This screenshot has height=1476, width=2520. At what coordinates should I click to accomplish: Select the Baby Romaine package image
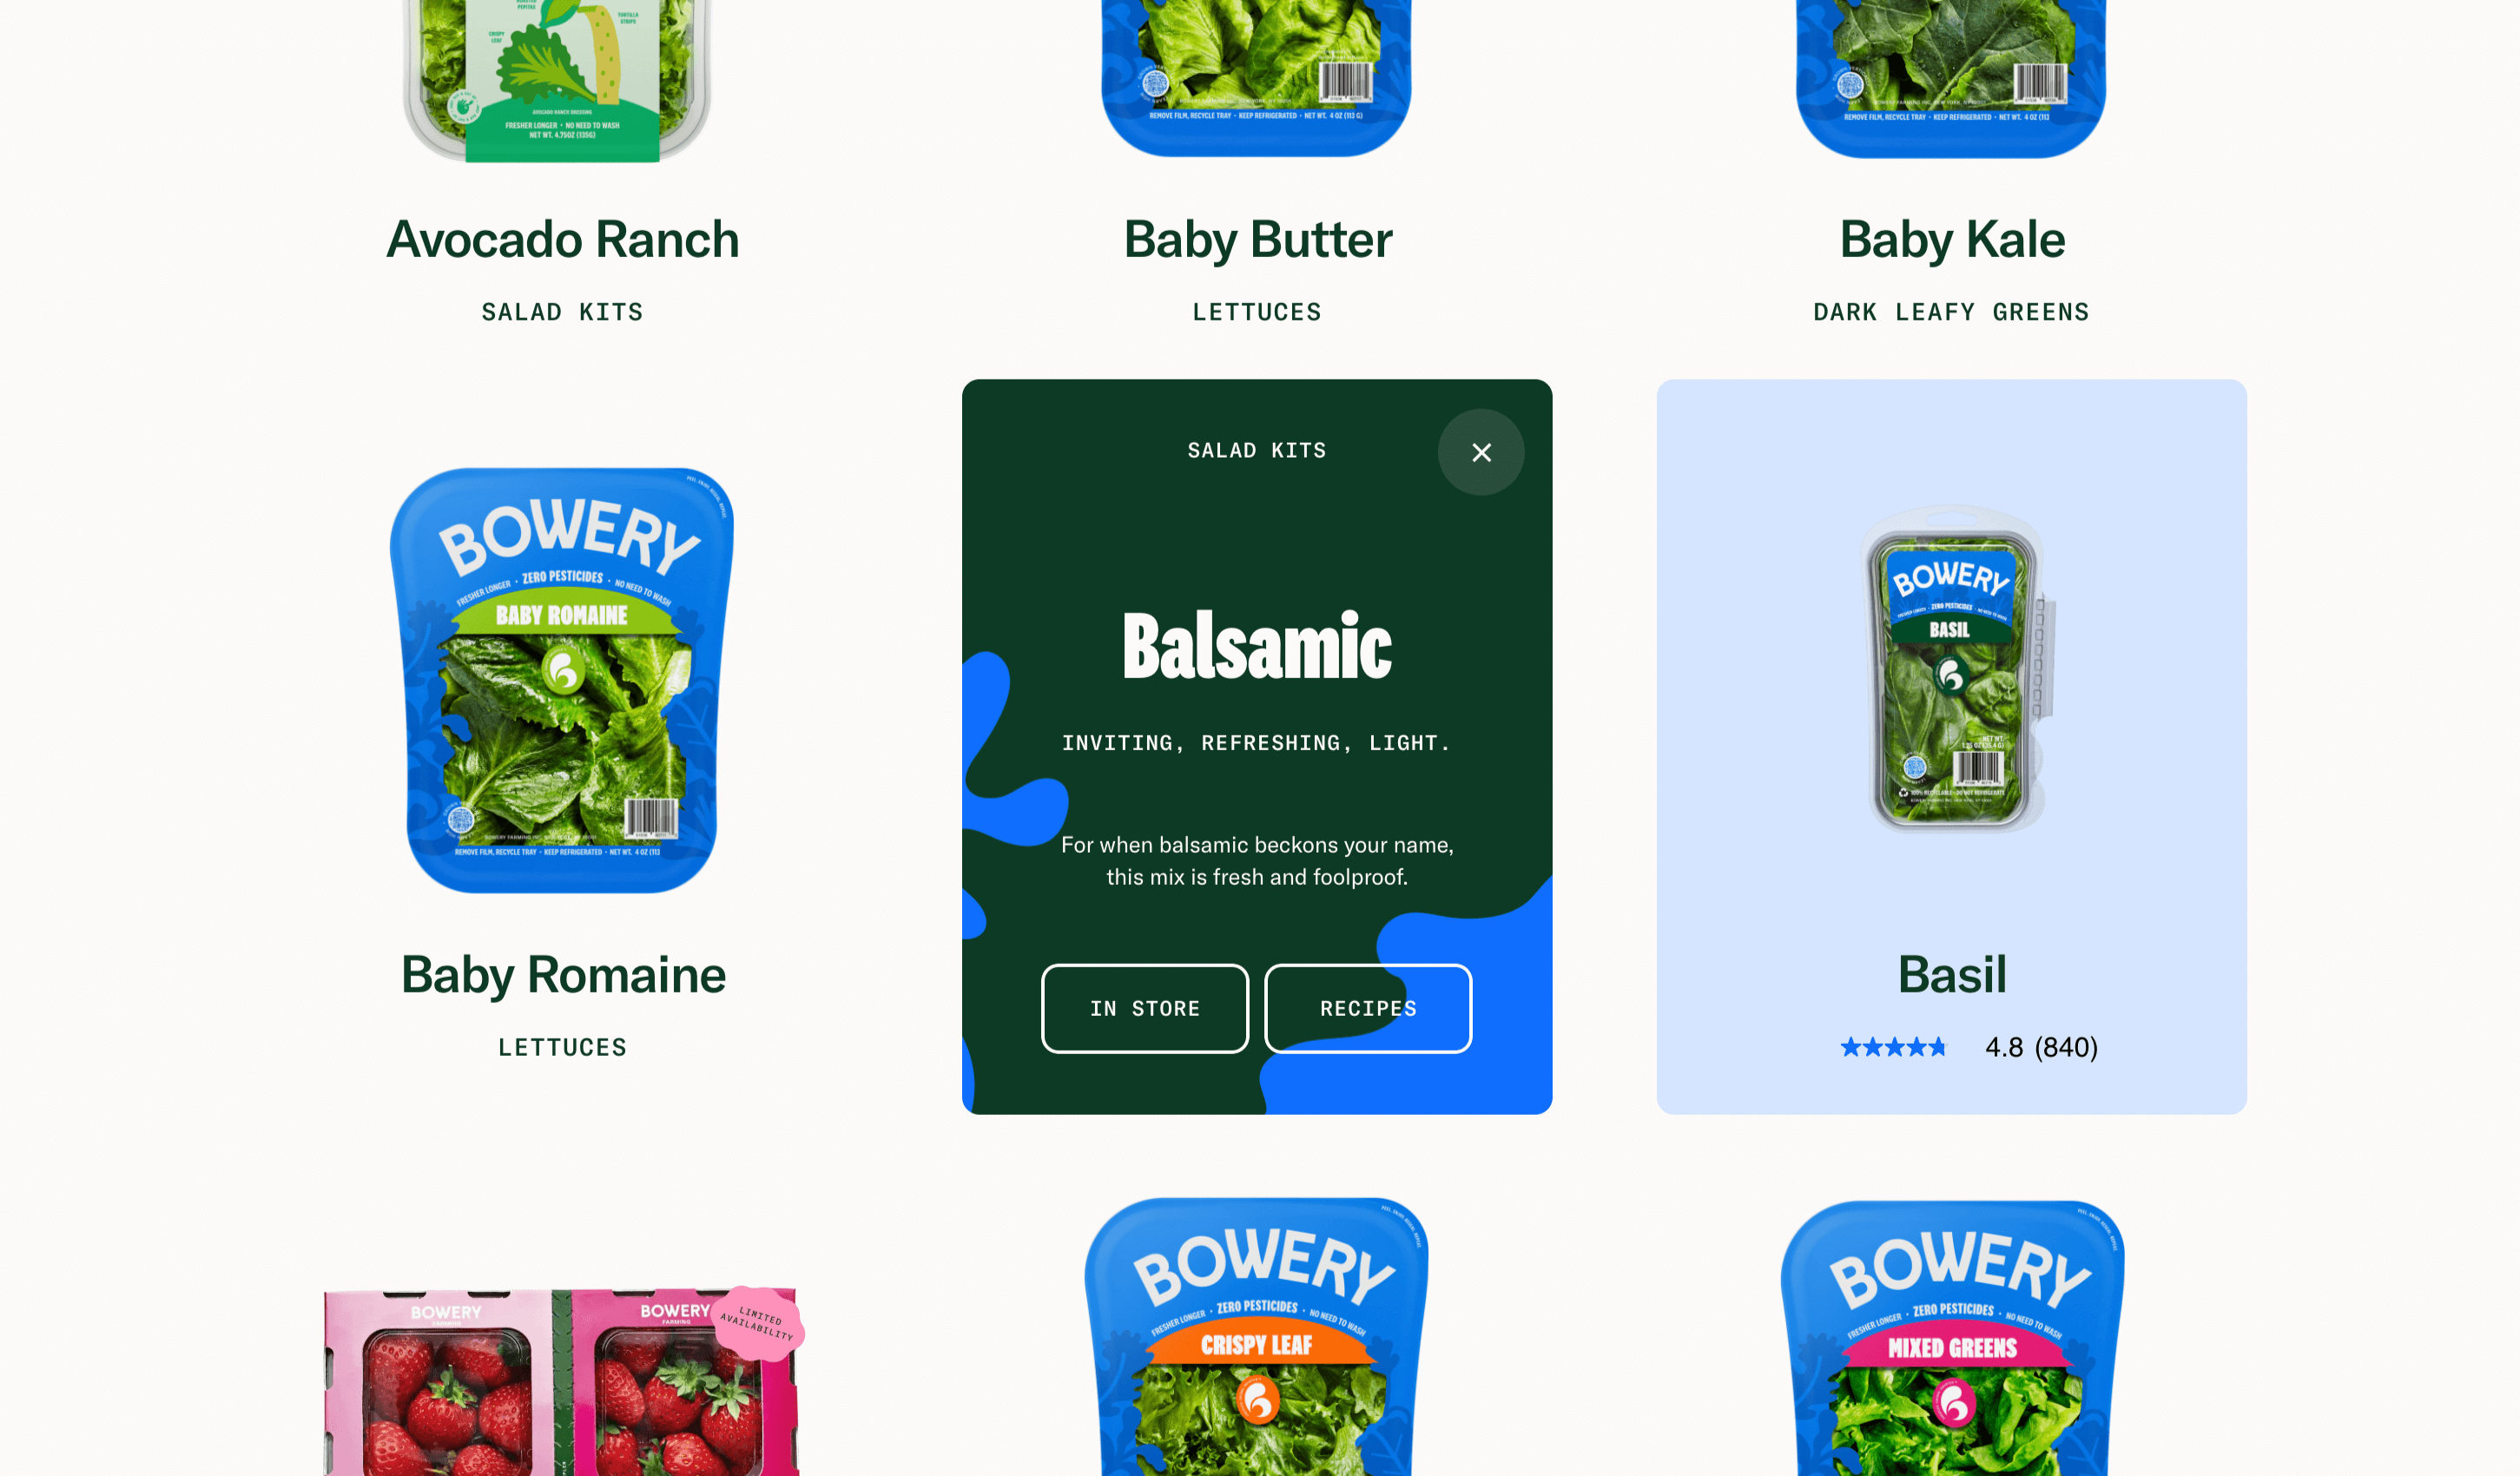562,680
